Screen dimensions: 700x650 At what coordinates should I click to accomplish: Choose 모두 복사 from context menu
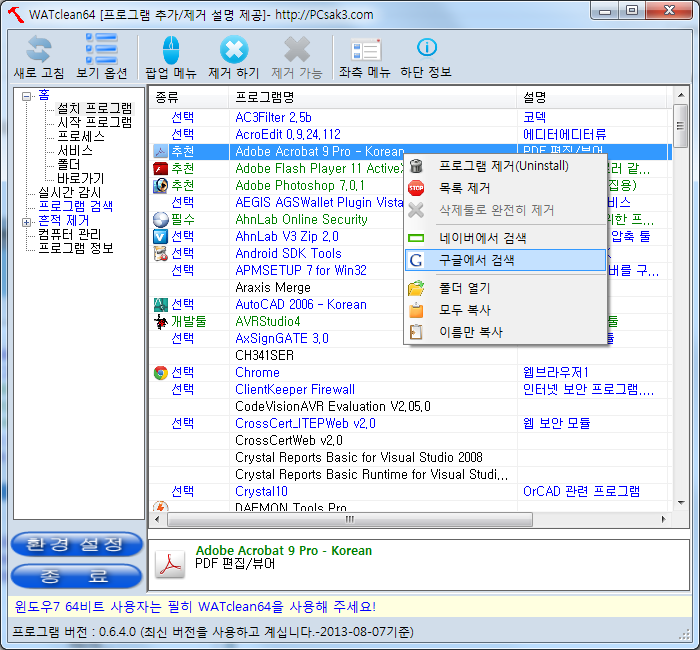[x=505, y=310]
